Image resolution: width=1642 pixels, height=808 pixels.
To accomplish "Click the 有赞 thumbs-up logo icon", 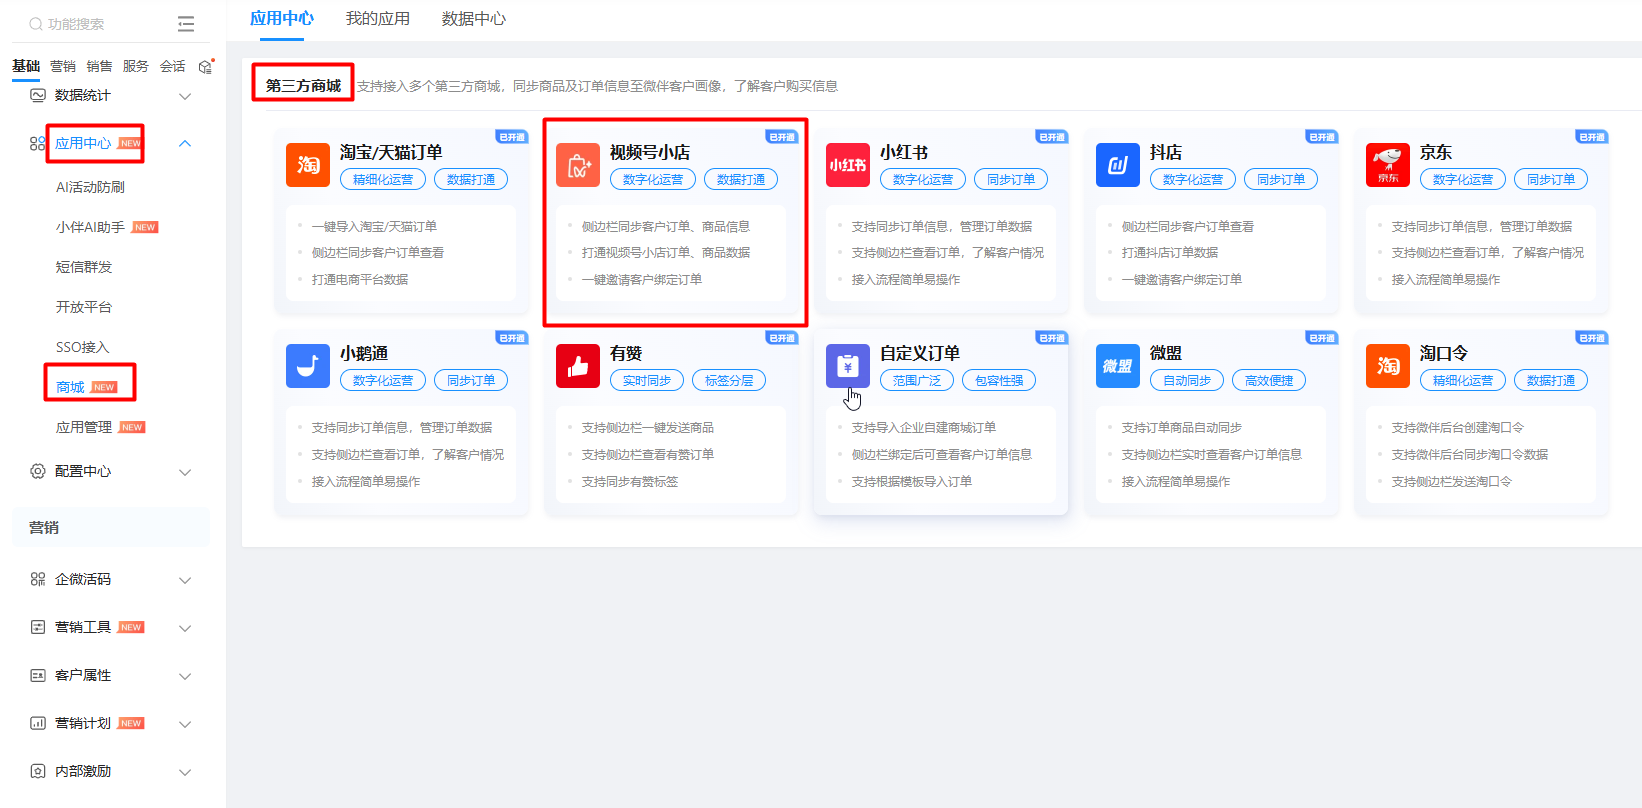I will [x=578, y=366].
